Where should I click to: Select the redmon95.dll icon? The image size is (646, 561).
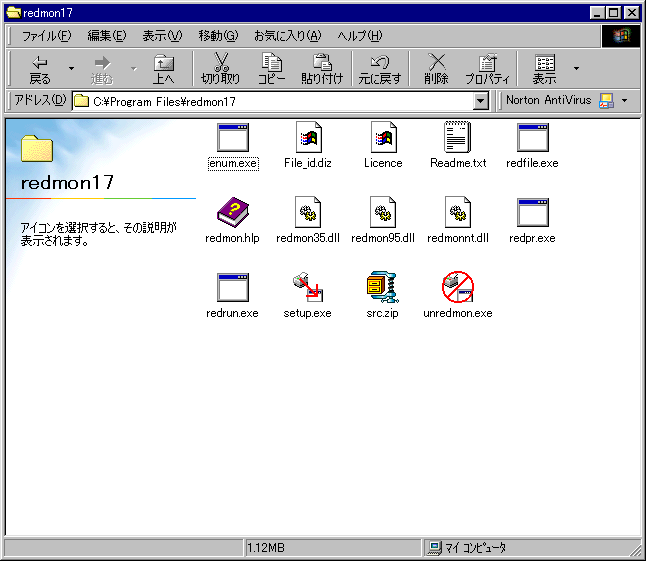(x=383, y=212)
